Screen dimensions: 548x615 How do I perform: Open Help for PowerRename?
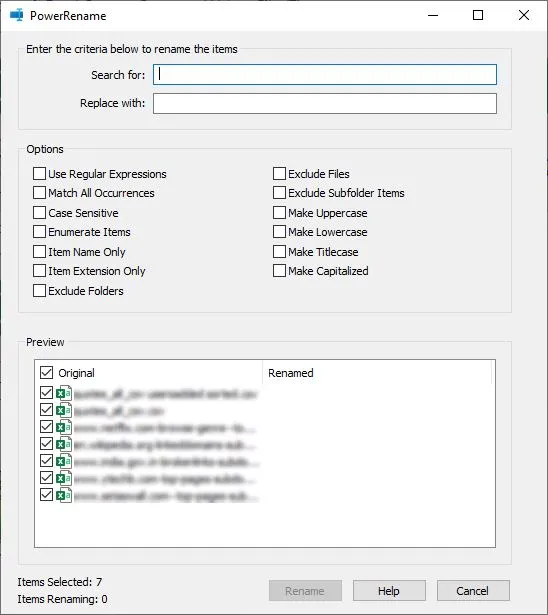(x=389, y=591)
